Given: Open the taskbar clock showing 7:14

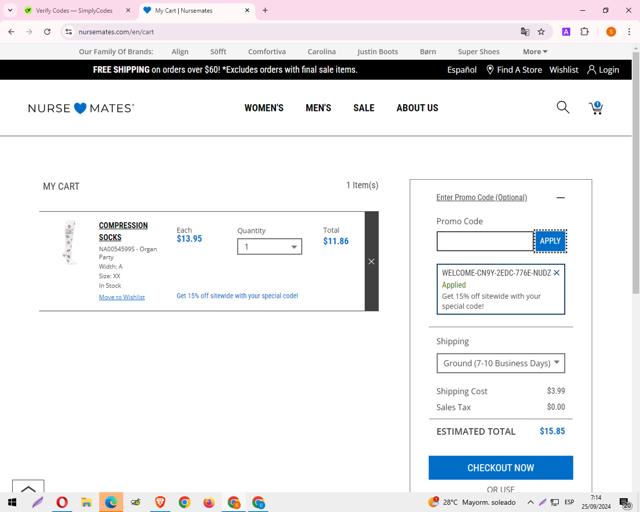Looking at the screenshot, I should pyautogui.click(x=596, y=502).
